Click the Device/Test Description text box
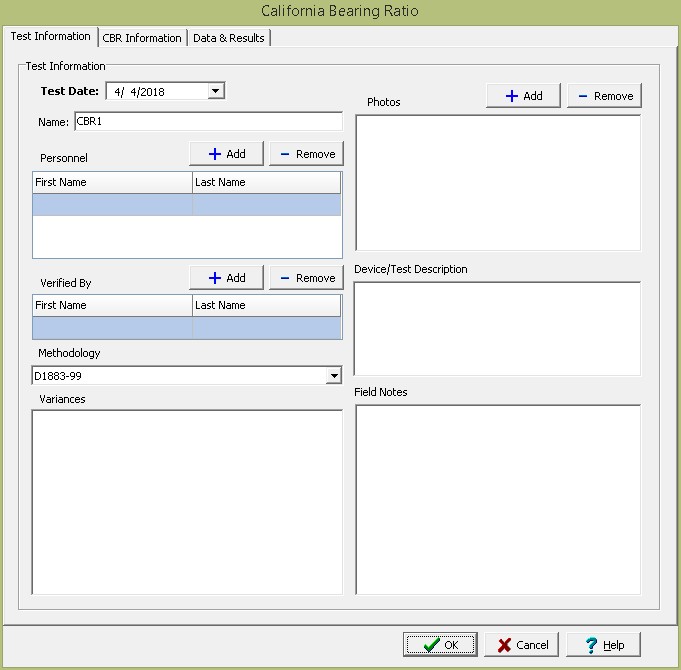The width and height of the screenshot is (681, 670). (x=497, y=328)
